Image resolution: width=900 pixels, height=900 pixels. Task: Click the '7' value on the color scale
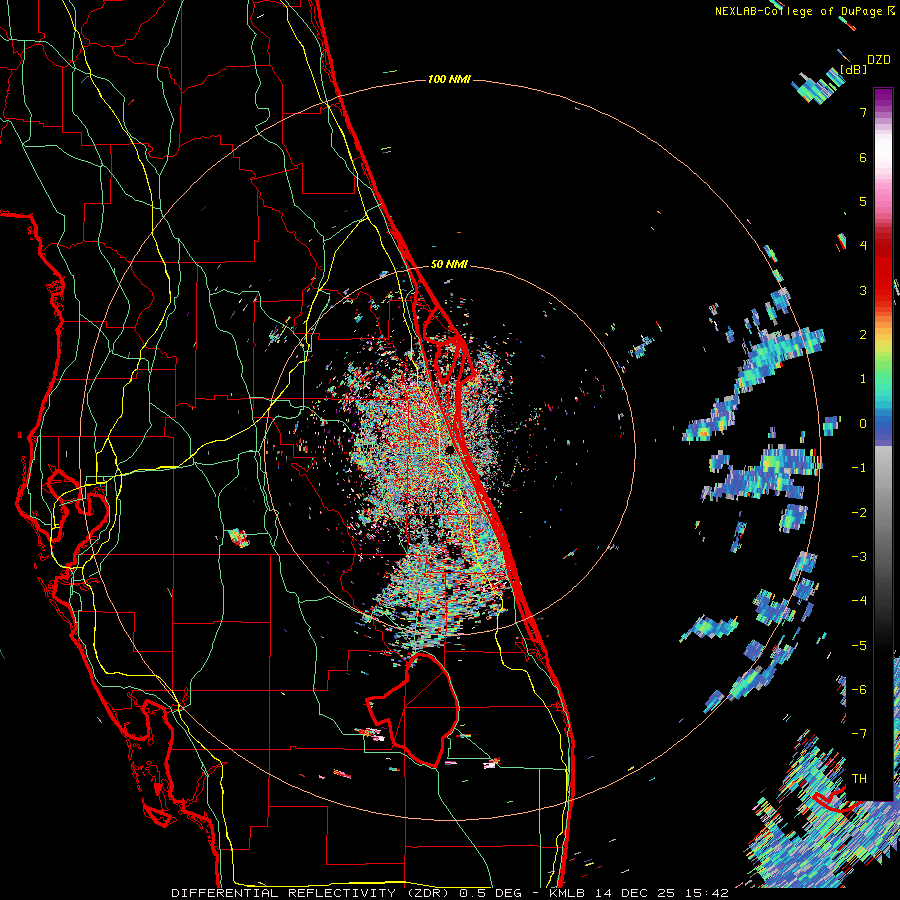pos(863,112)
